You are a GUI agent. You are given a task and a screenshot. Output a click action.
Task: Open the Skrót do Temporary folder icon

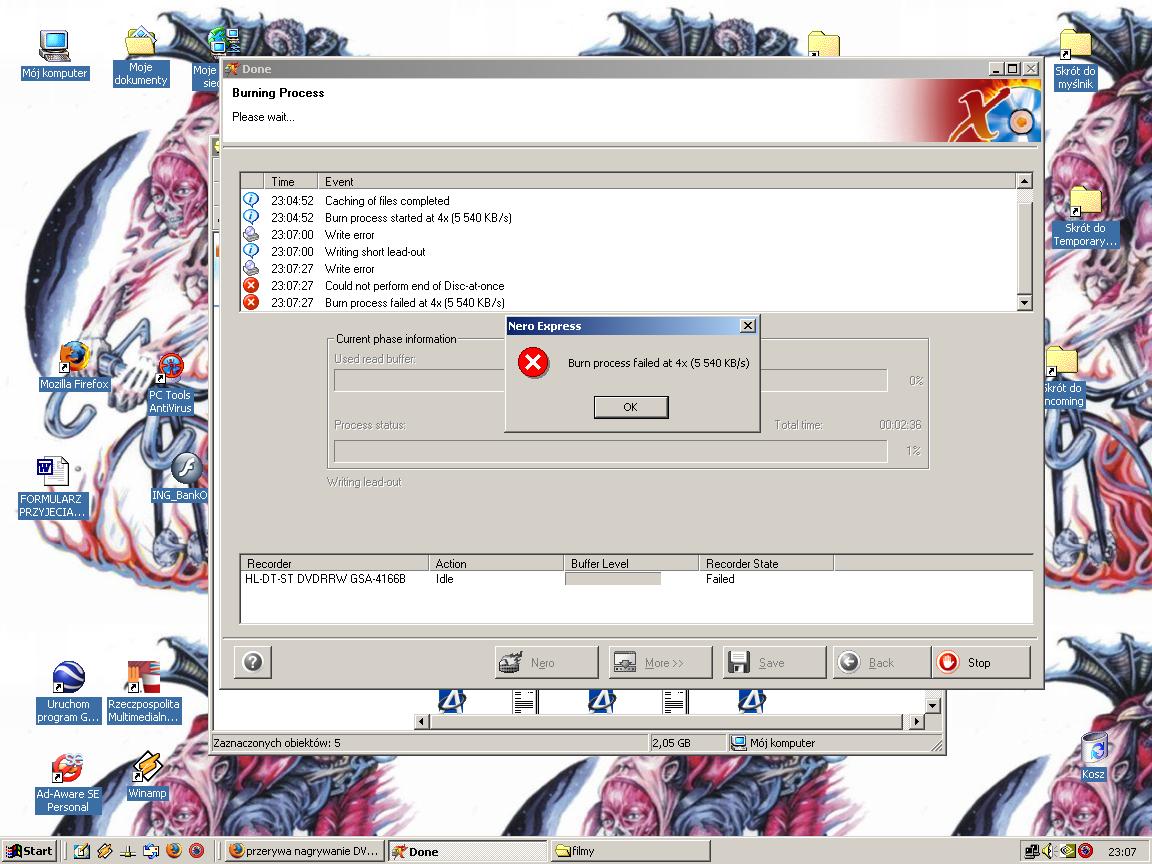1084,217
